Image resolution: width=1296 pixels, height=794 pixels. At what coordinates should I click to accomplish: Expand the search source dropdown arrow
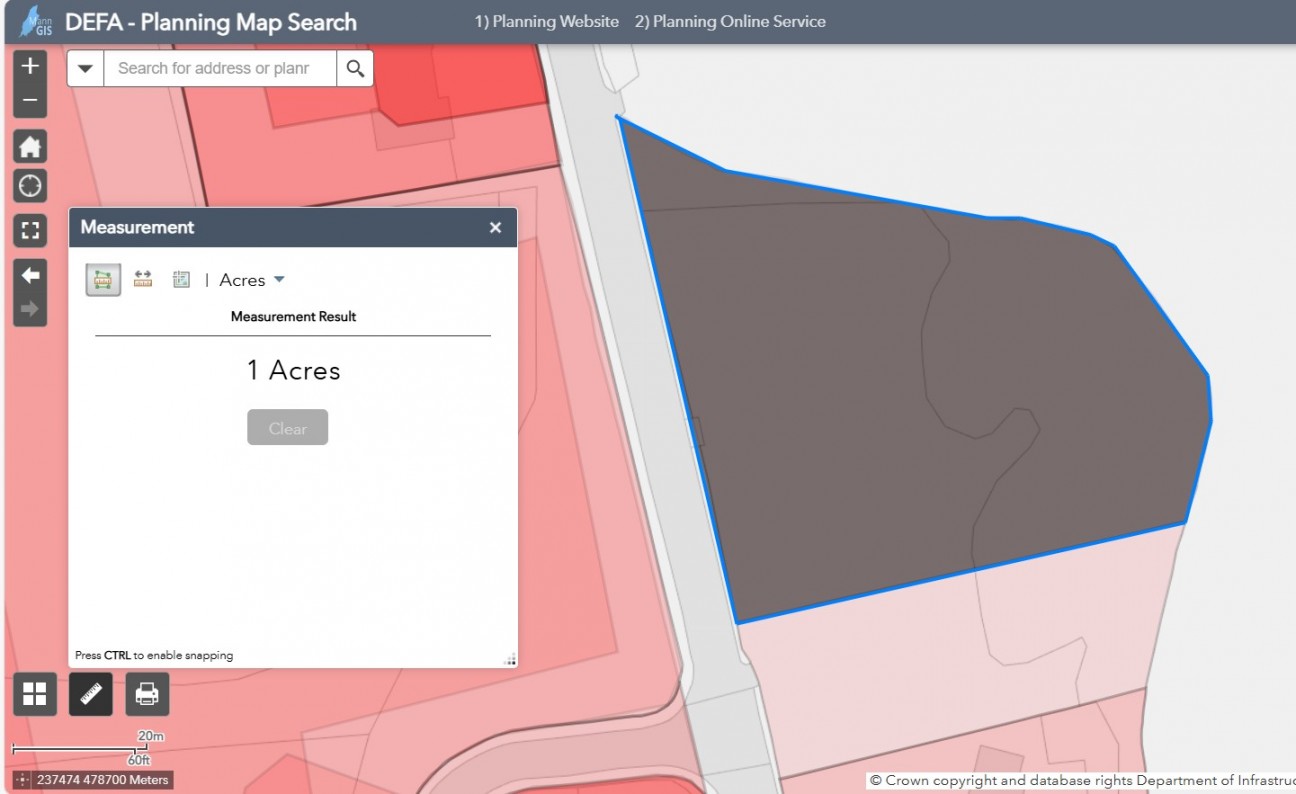point(85,69)
